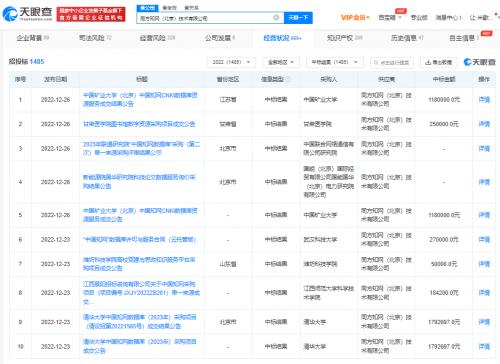The image size is (500, 364).
Task: Open 消息中心 in the header
Action: point(448,18)
